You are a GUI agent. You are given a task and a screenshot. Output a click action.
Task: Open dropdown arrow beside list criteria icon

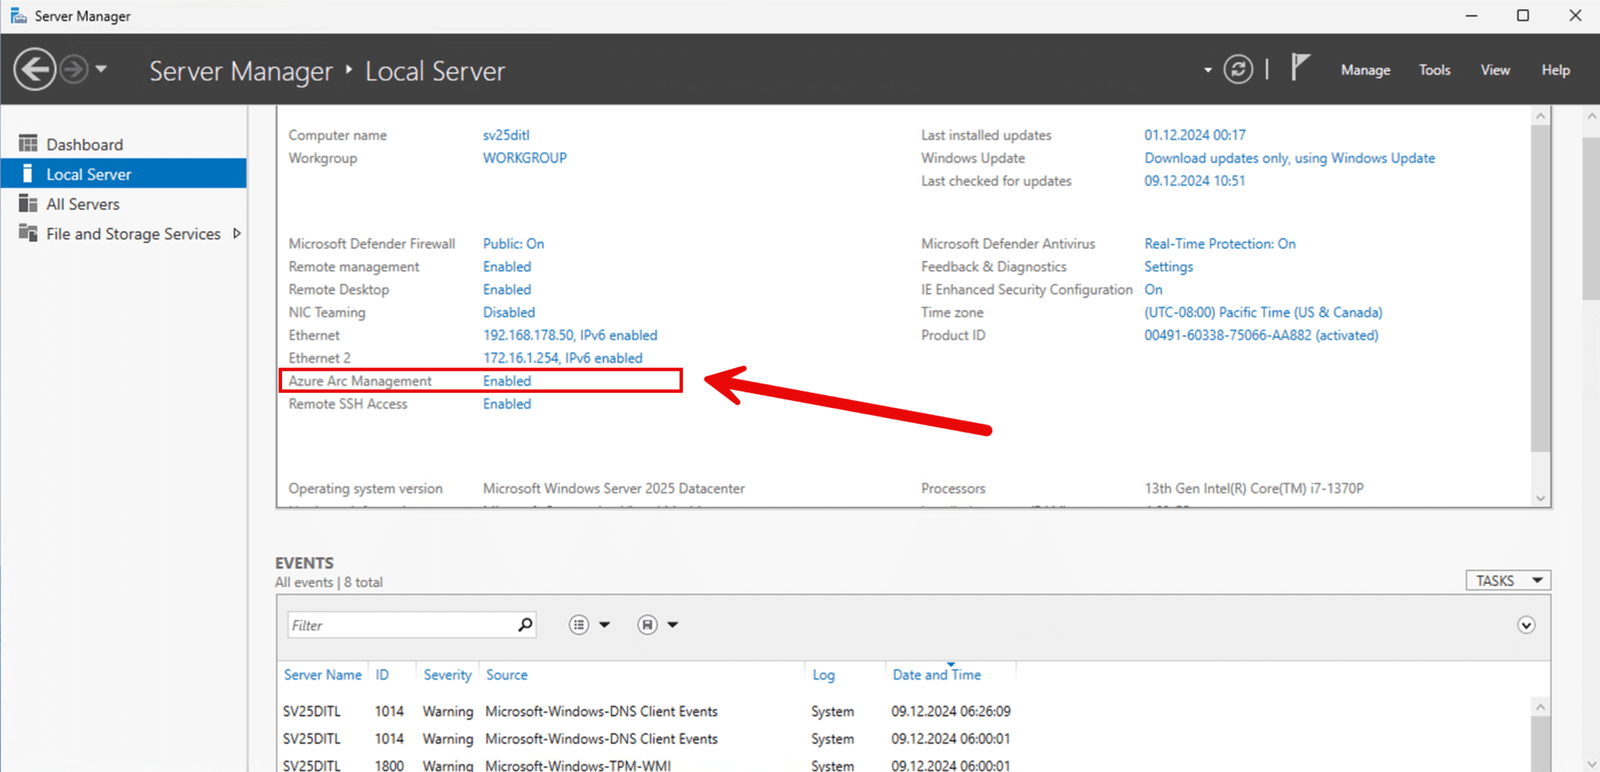[x=604, y=625]
